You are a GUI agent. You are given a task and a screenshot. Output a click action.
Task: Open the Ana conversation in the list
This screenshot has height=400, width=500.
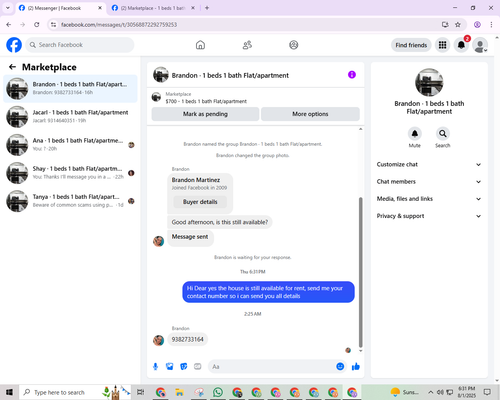pos(70,145)
